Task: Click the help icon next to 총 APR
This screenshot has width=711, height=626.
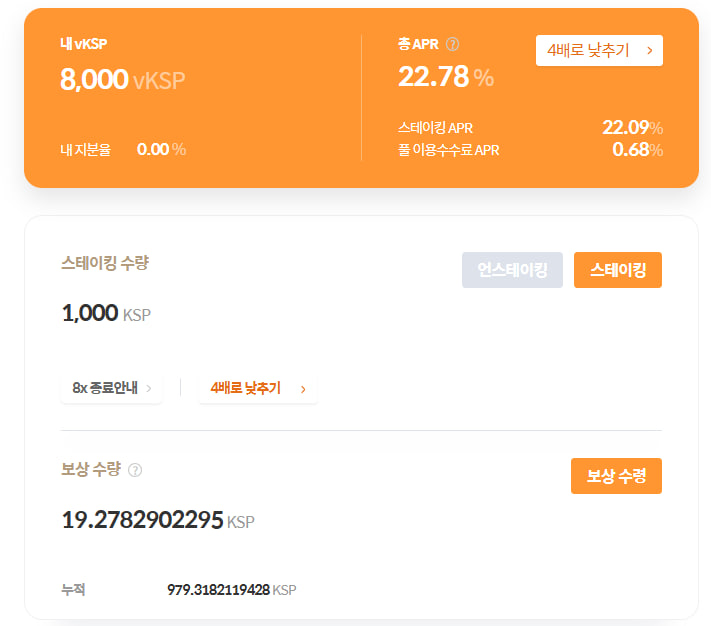Action: 452,44
